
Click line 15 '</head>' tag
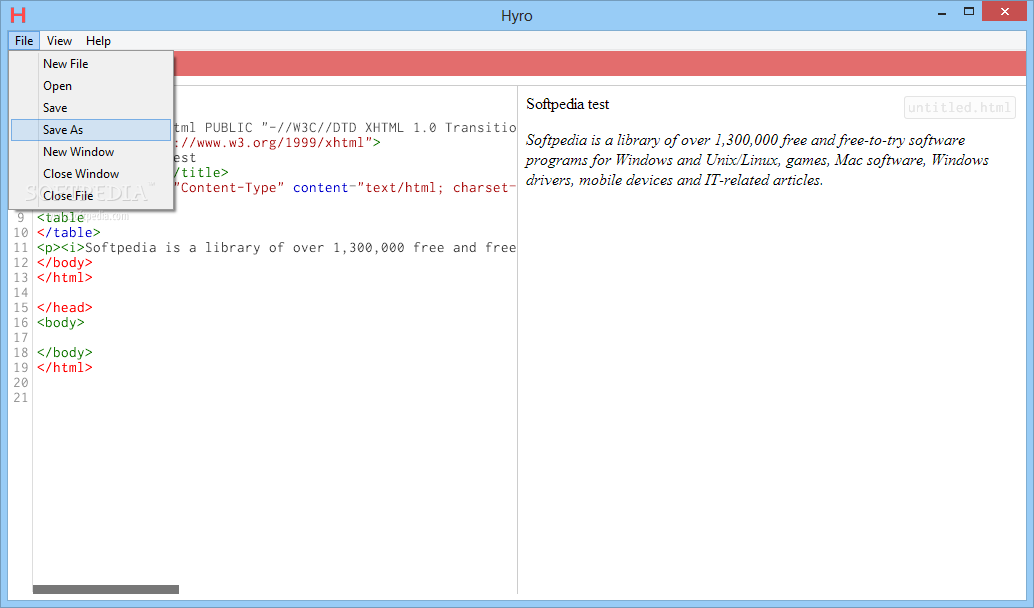pyautogui.click(x=65, y=307)
